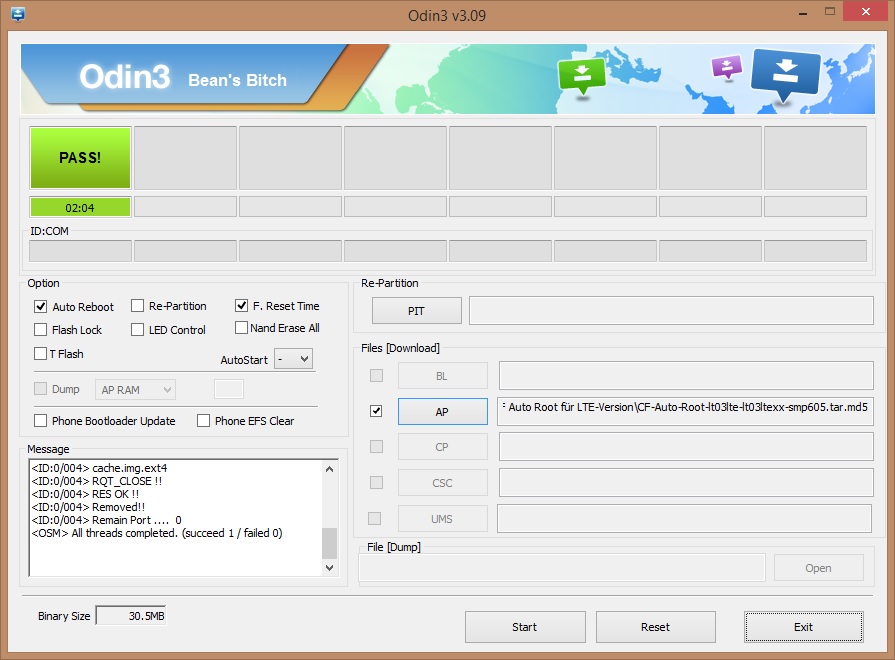This screenshot has width=895, height=660.
Task: Click the CSC file path field
Action: pos(686,482)
